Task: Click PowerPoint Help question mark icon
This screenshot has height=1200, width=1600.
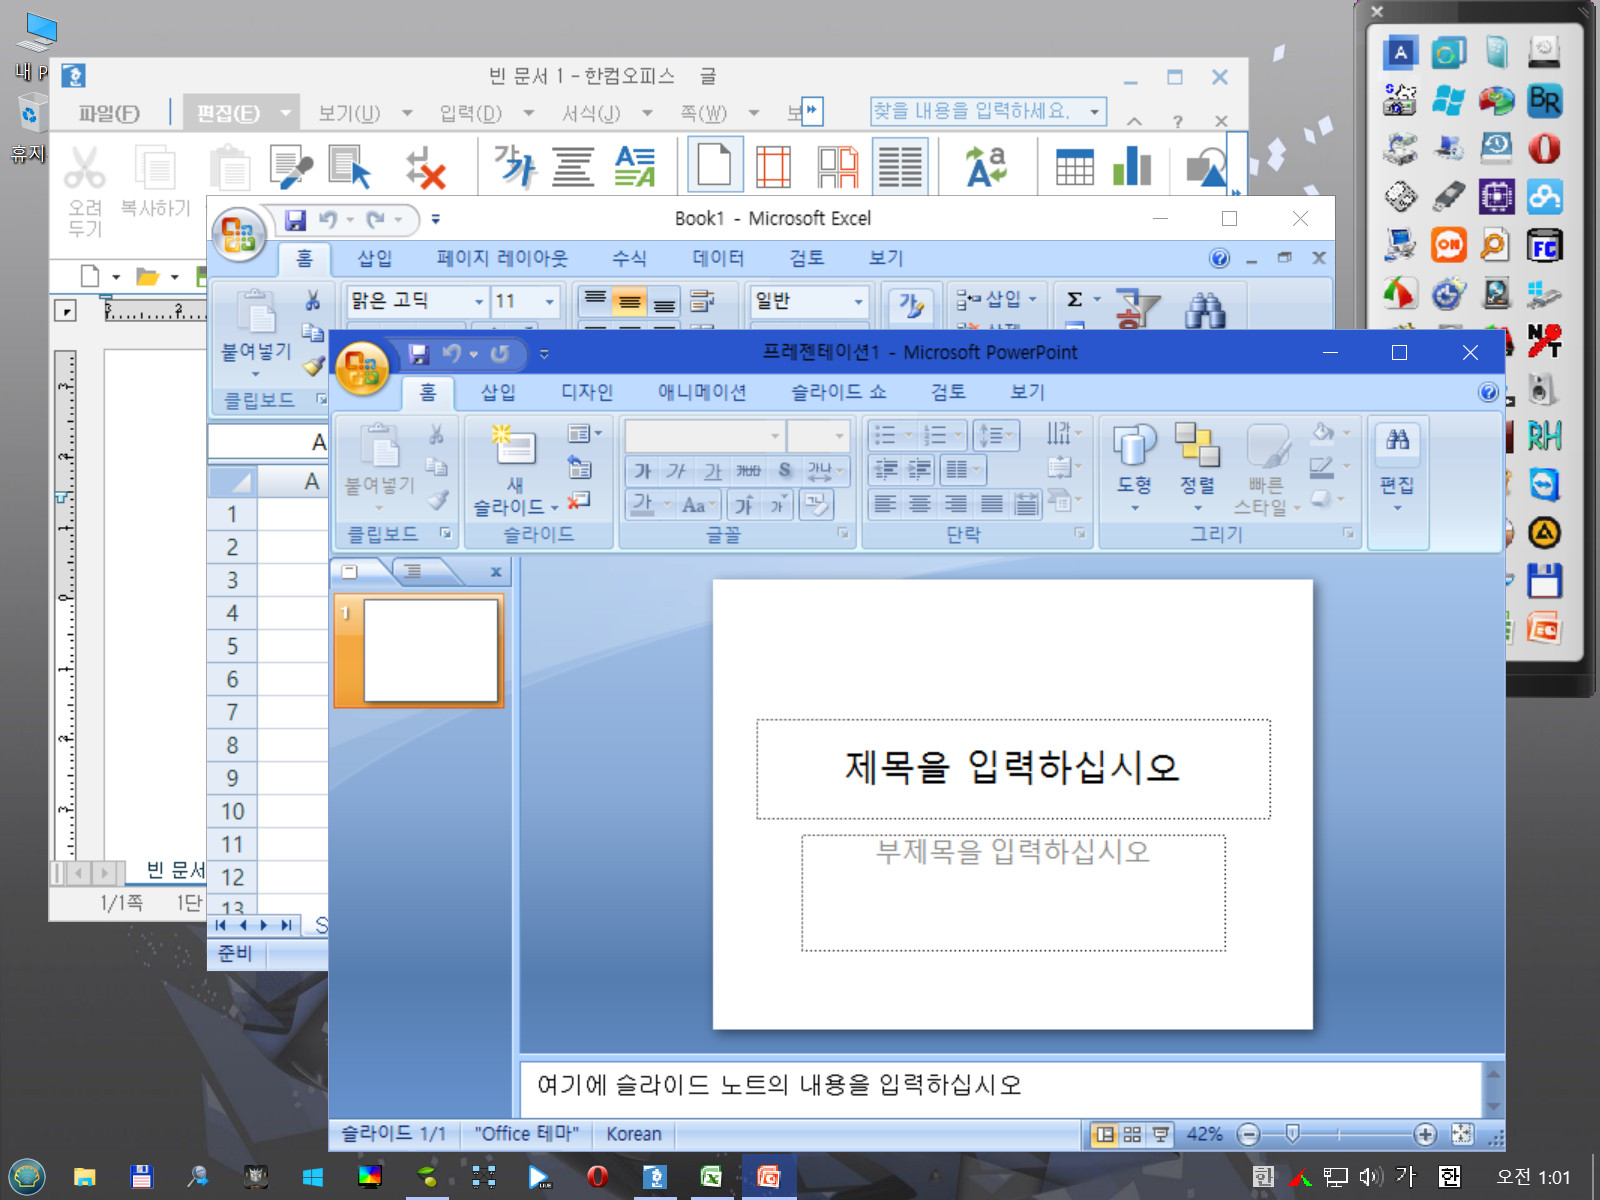Action: point(1488,392)
